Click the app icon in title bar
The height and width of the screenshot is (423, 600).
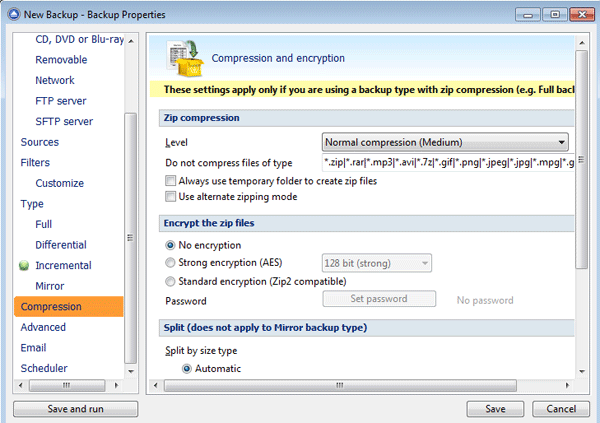pos(14,15)
